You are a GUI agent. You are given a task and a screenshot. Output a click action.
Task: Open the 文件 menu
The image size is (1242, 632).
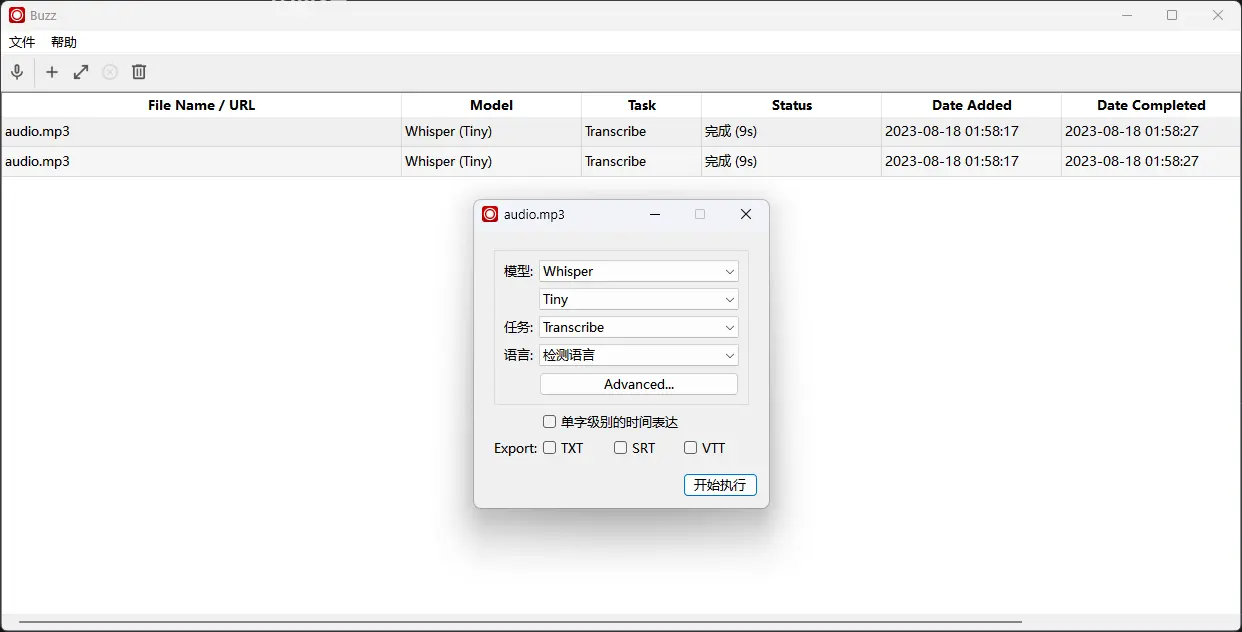(x=22, y=42)
